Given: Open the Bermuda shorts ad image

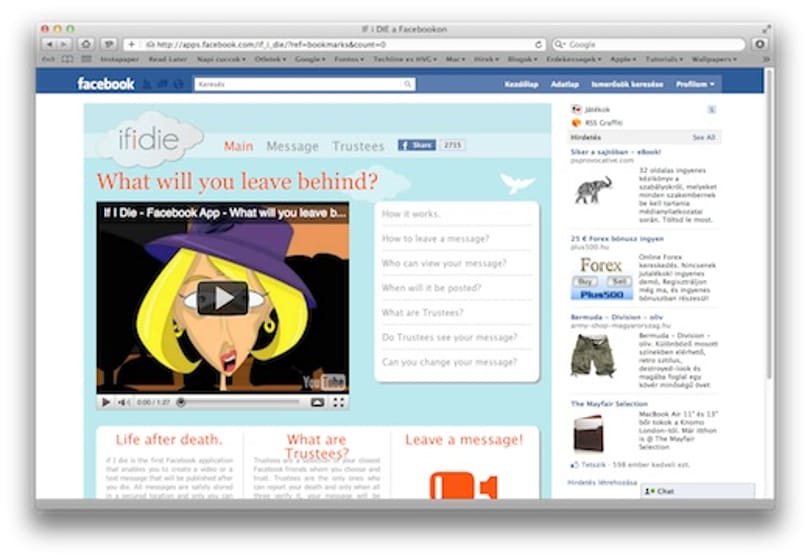Looking at the screenshot, I should coord(593,355).
